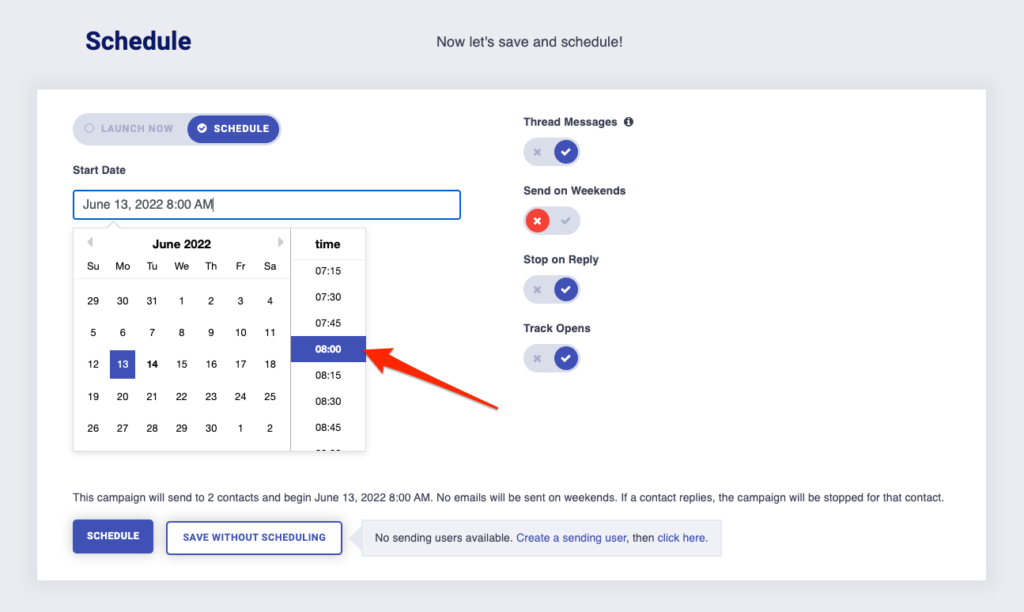Select June 28 in the calendar
This screenshot has width=1024, height=612.
(152, 428)
